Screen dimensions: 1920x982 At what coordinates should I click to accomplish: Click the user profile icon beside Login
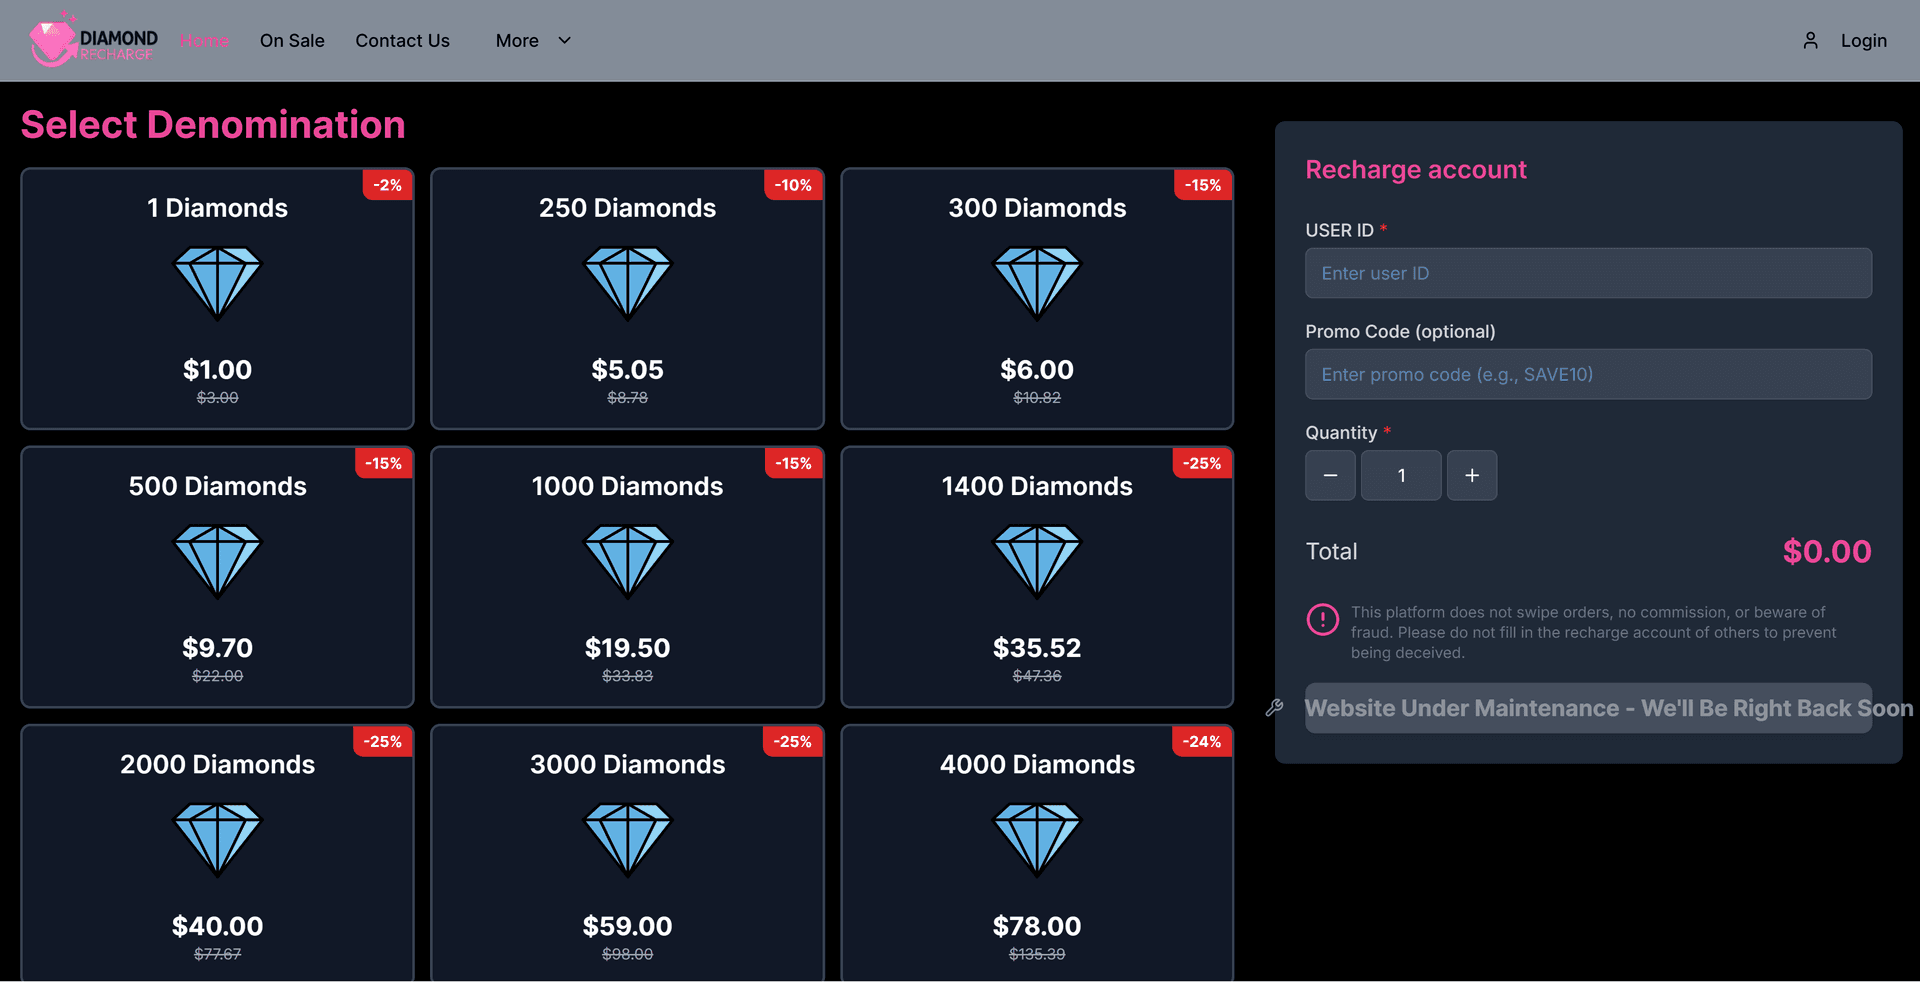click(1810, 41)
